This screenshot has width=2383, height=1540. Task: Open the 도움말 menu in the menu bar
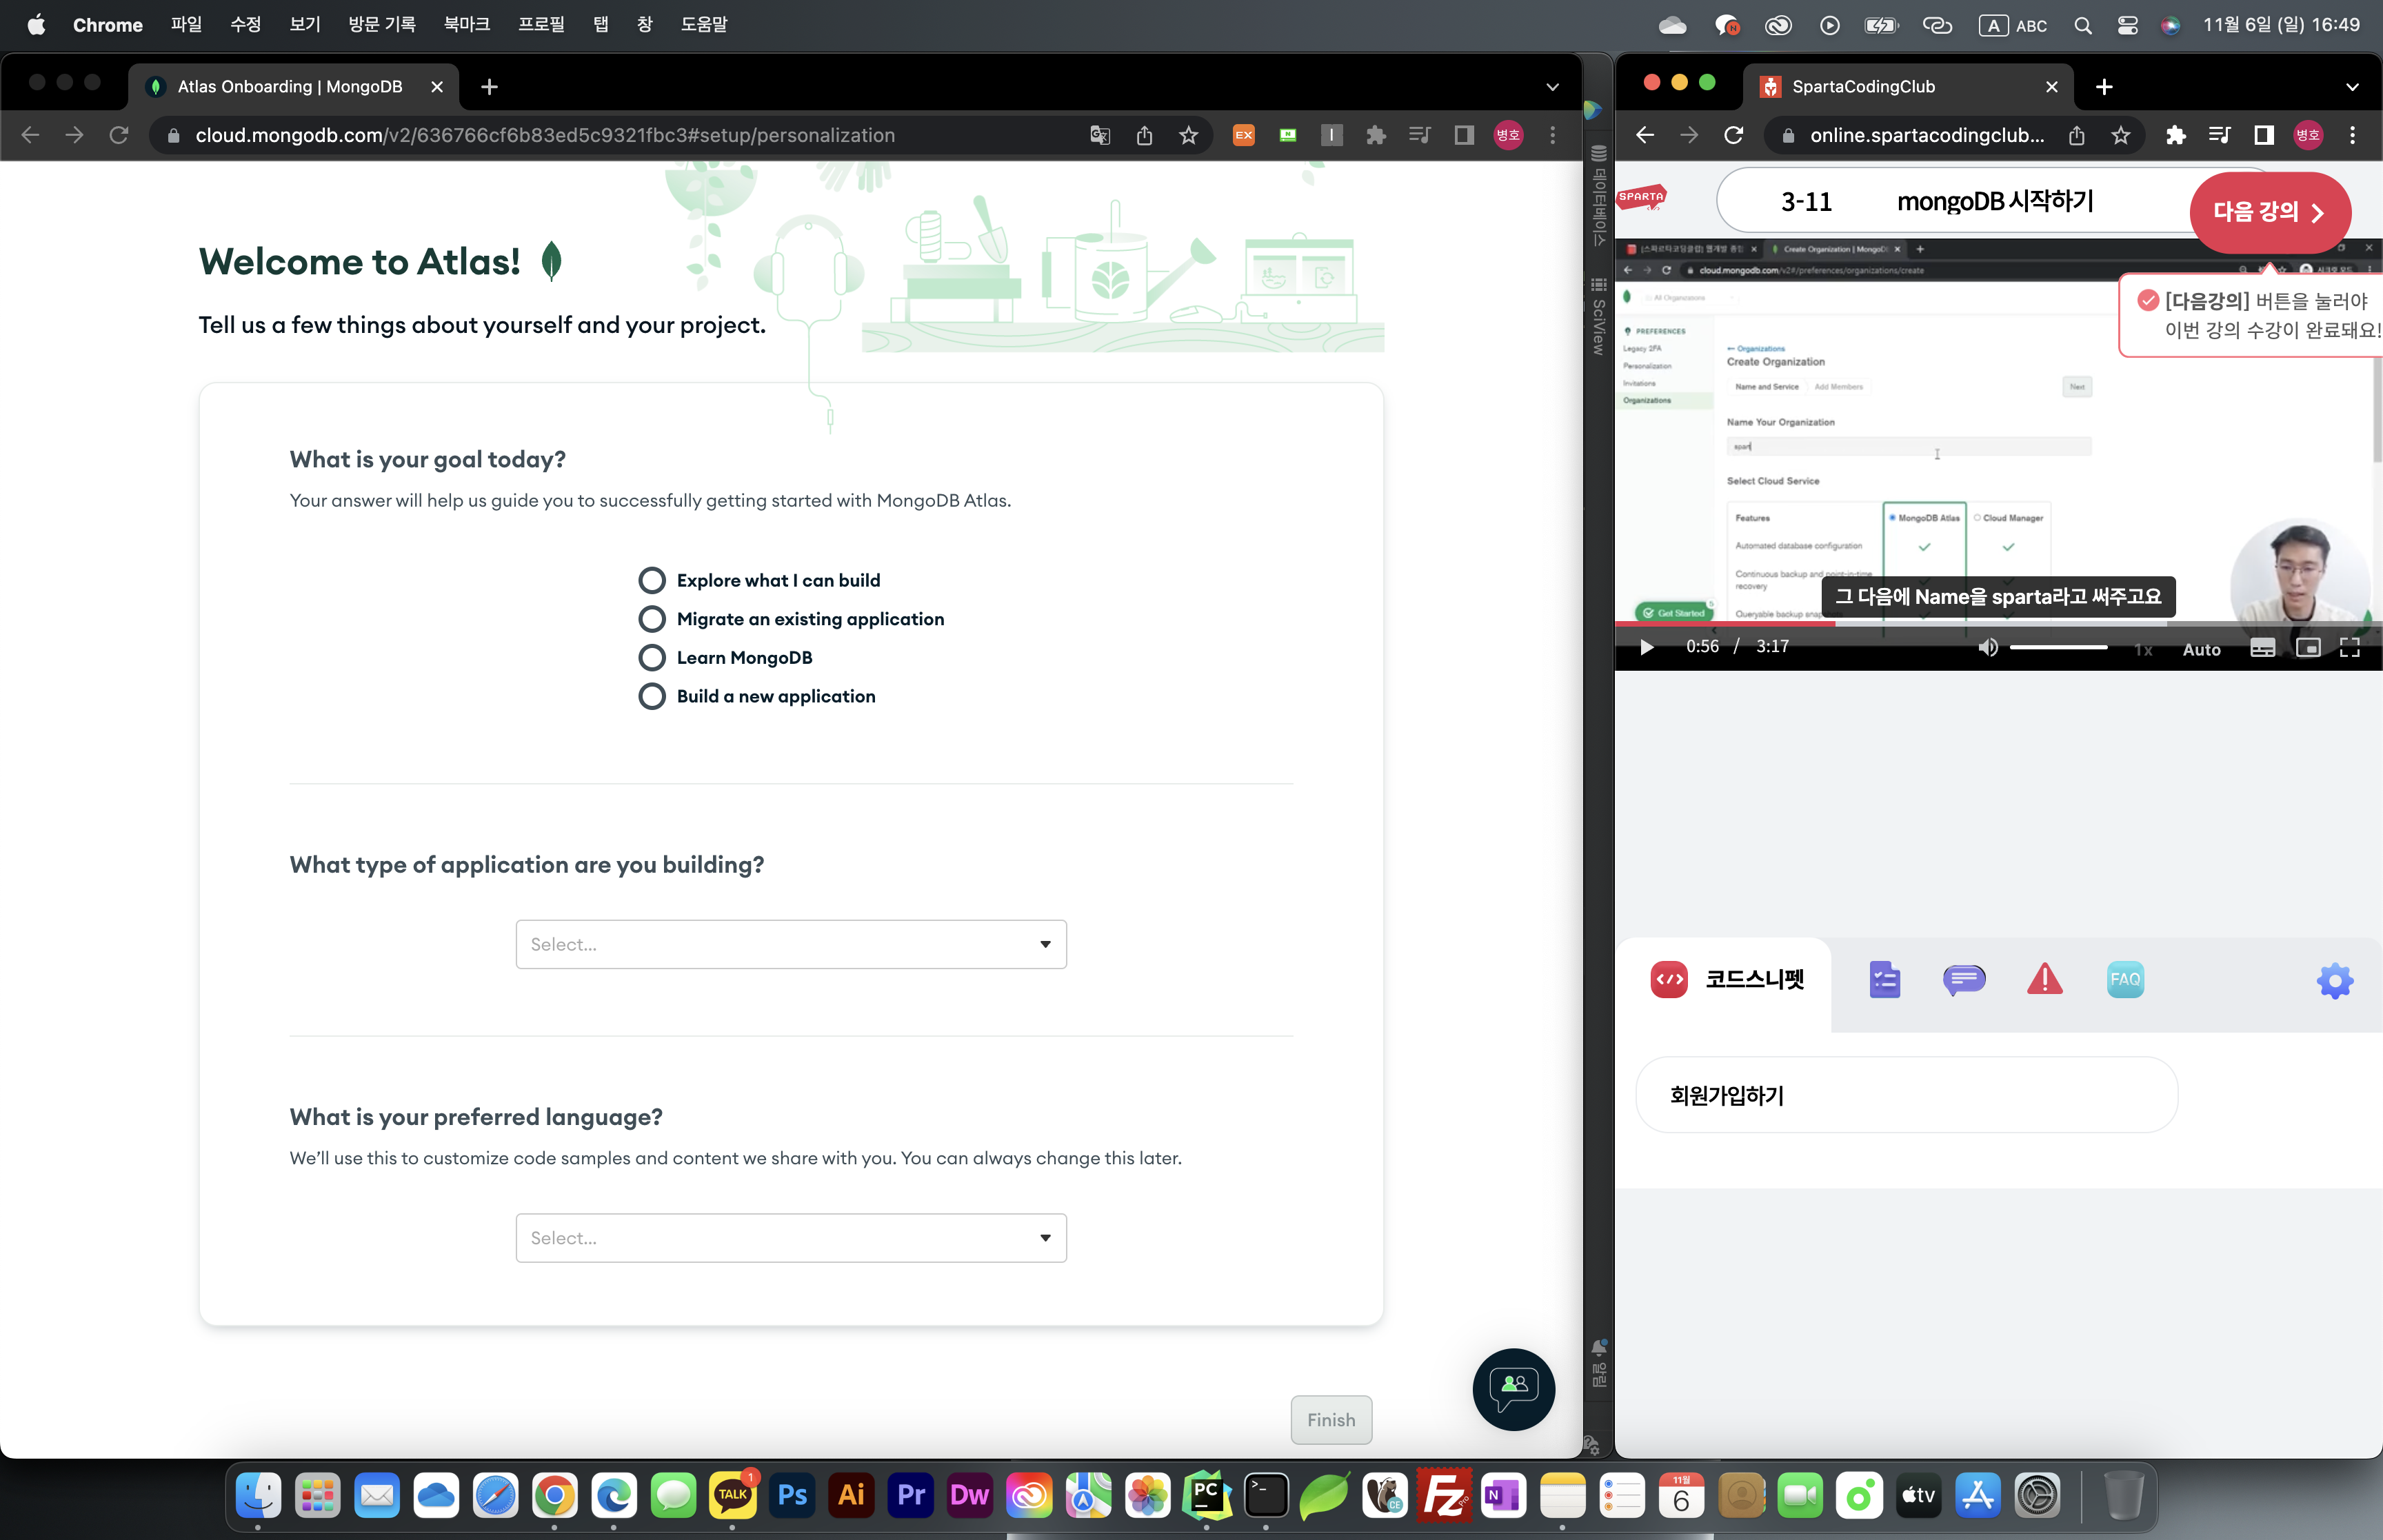(704, 25)
